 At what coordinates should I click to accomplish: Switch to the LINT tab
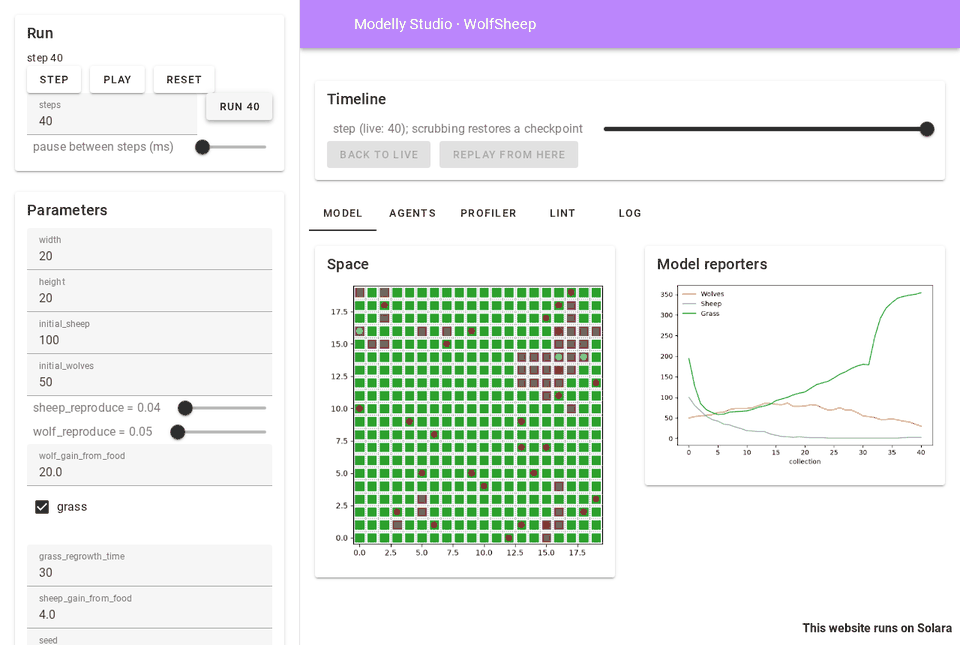[562, 213]
